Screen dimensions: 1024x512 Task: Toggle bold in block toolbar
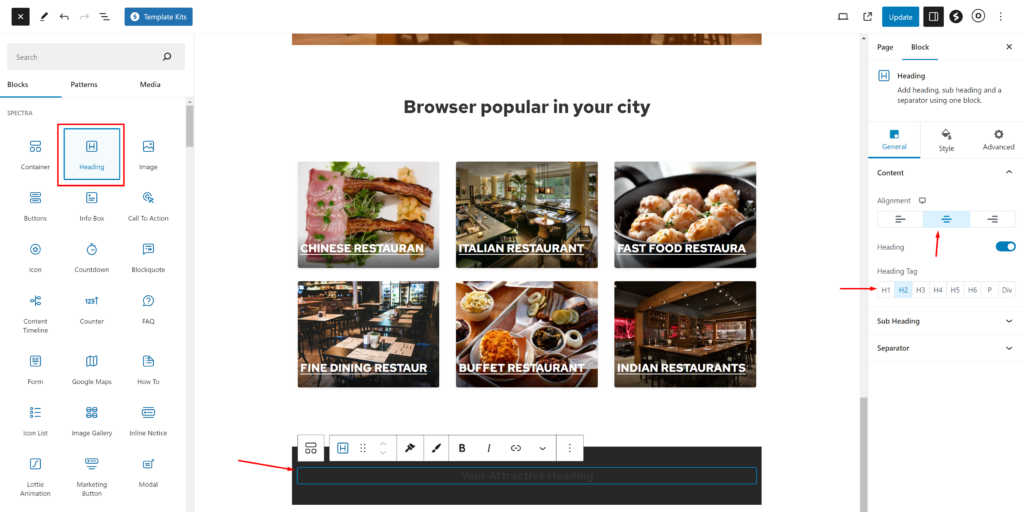tap(462, 448)
